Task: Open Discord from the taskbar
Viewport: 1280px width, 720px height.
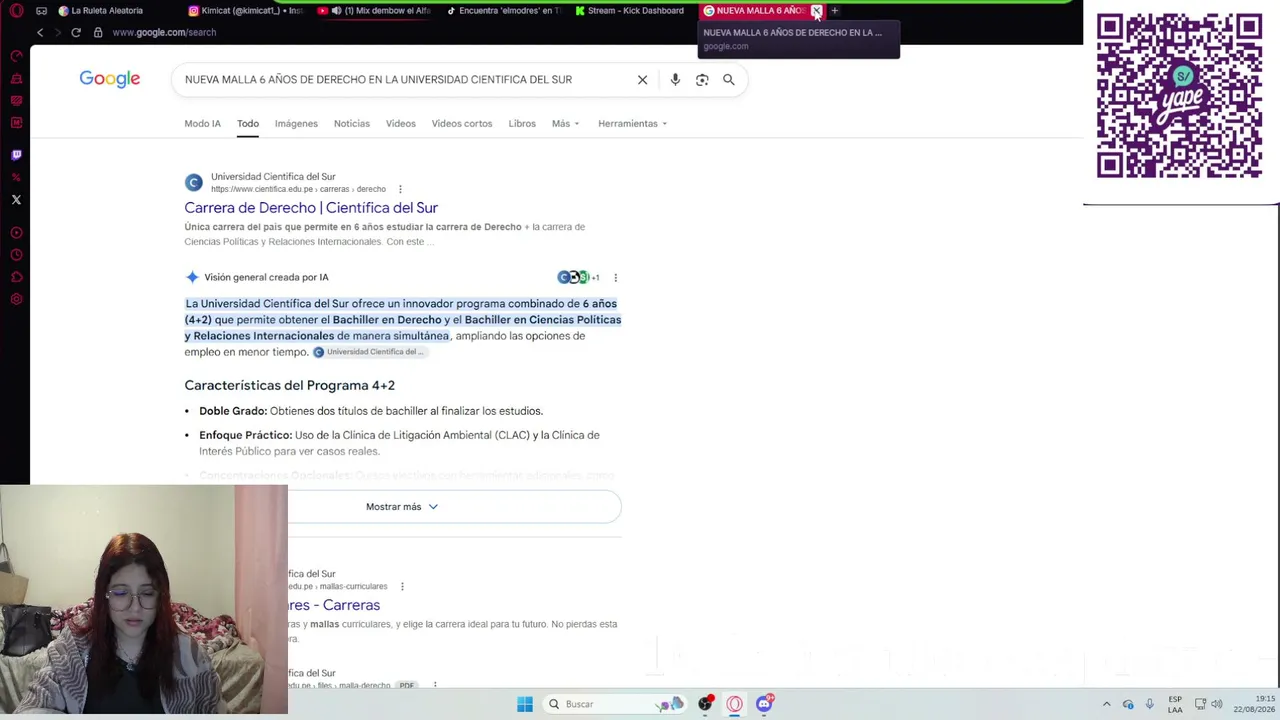Action: coord(765,704)
